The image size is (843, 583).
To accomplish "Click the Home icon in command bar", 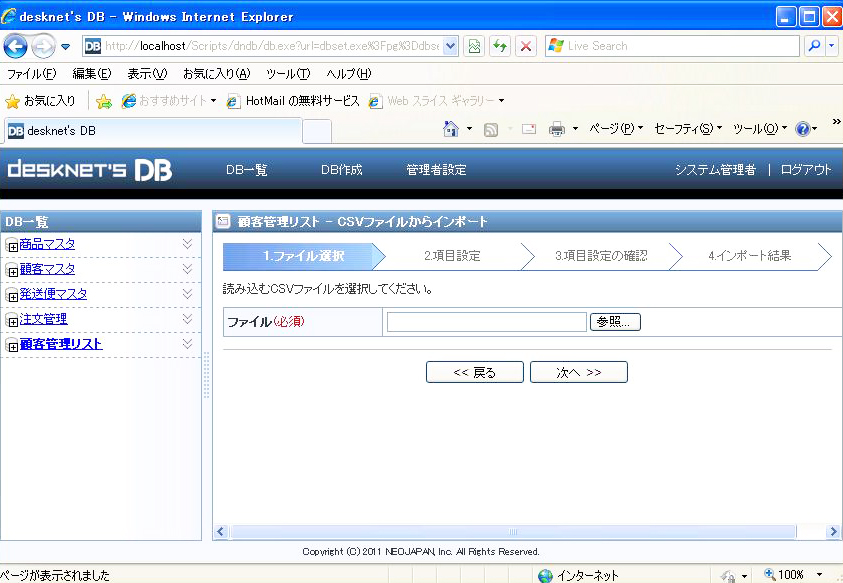I will [x=450, y=129].
